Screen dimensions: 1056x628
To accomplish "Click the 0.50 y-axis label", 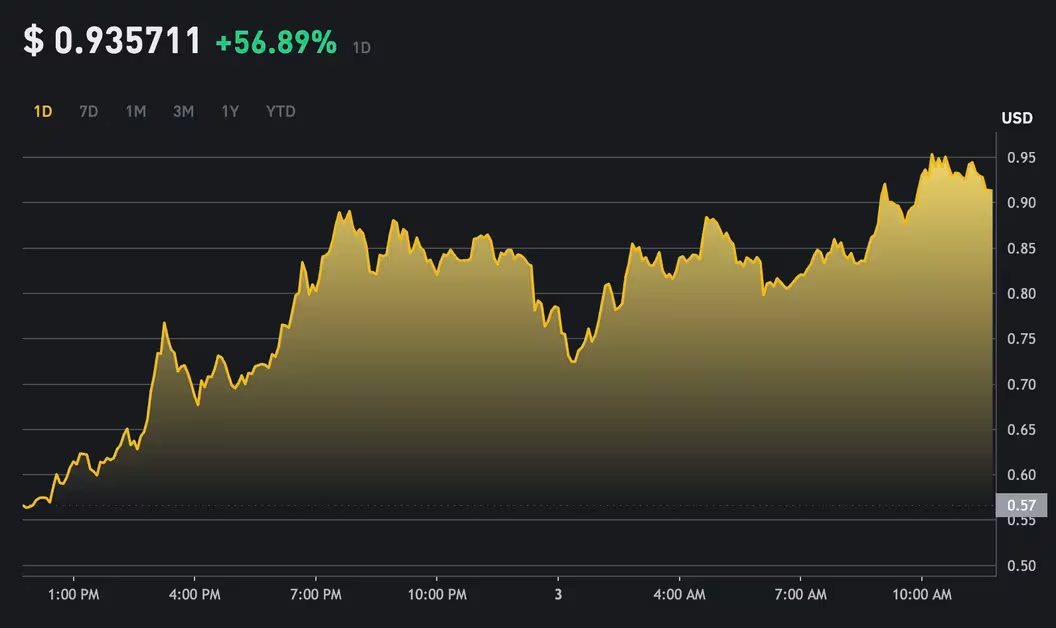I will 1021,566.
